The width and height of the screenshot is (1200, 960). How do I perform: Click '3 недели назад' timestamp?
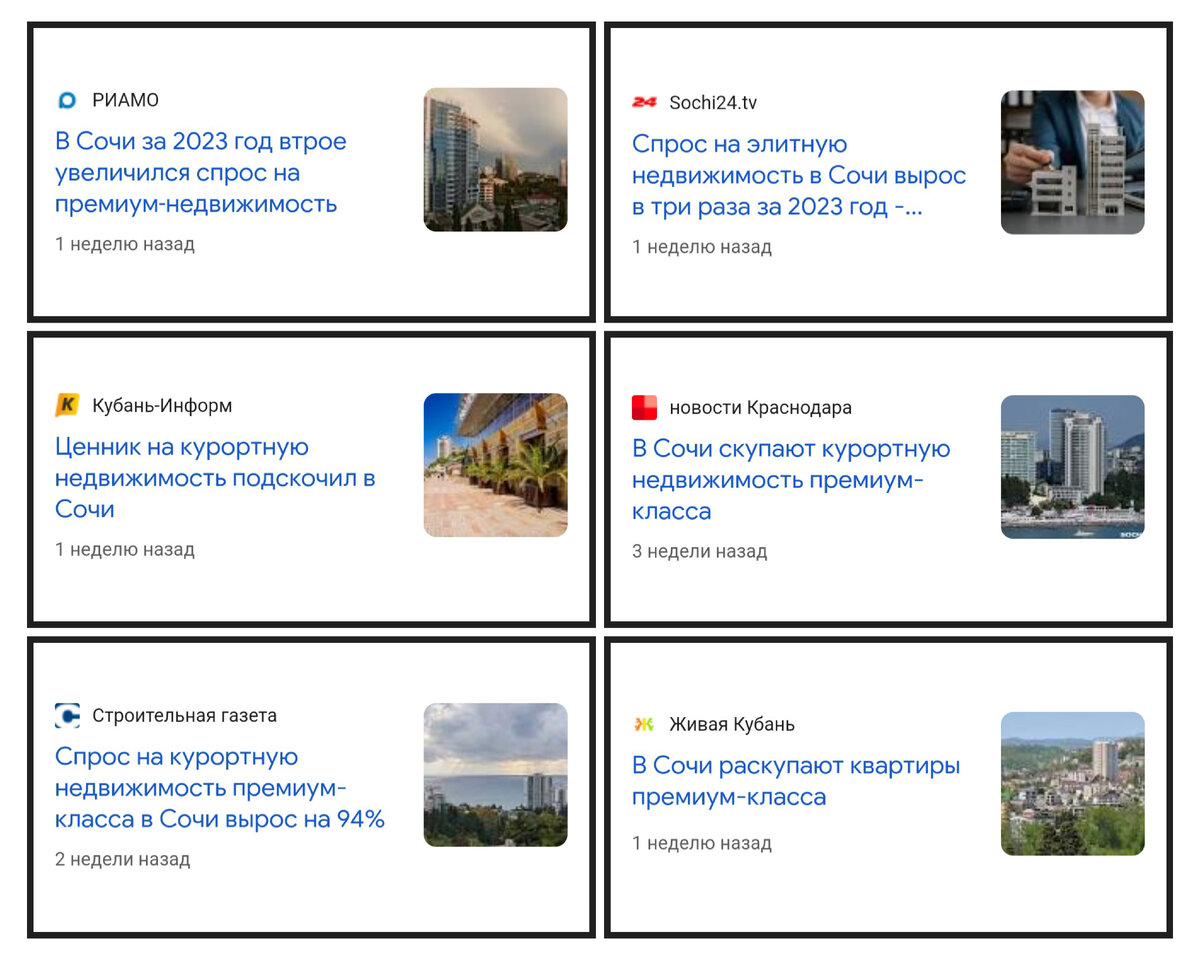click(x=700, y=551)
